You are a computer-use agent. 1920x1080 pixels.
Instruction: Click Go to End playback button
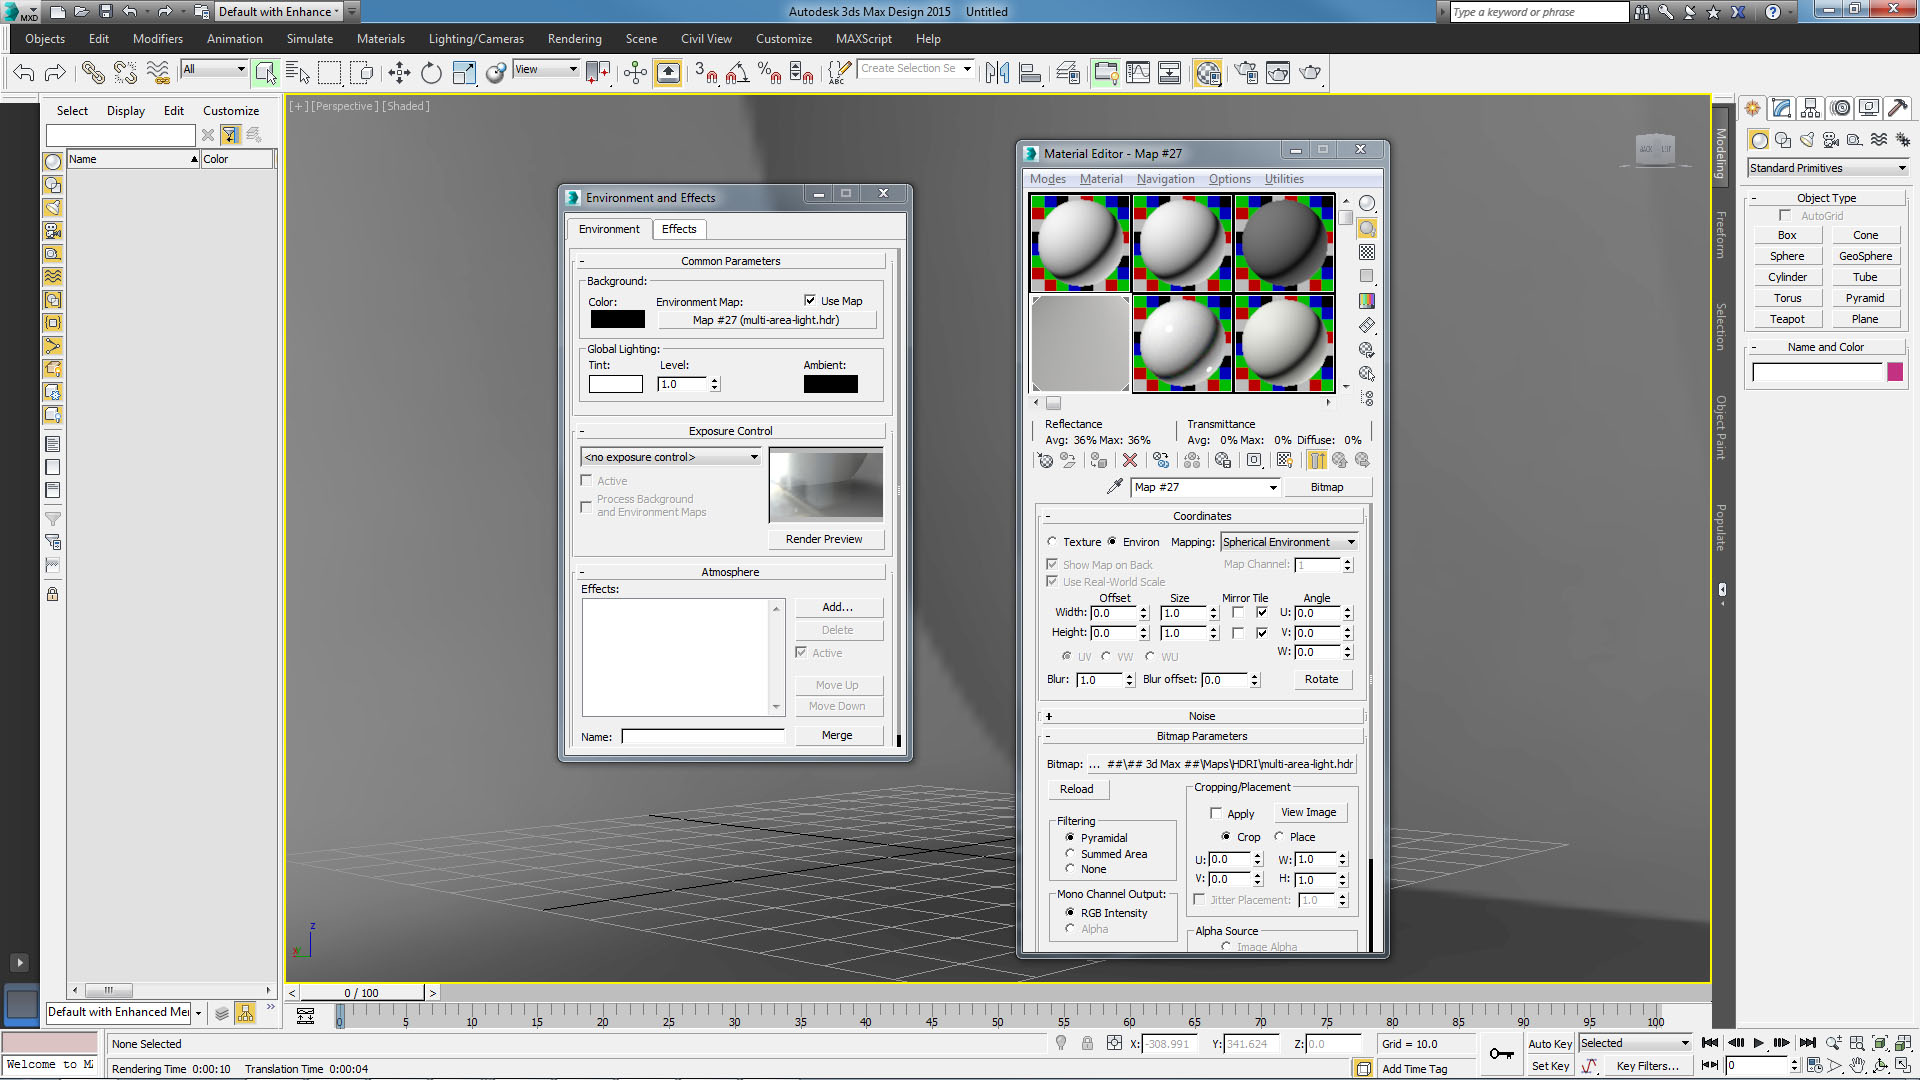[x=1808, y=1043]
